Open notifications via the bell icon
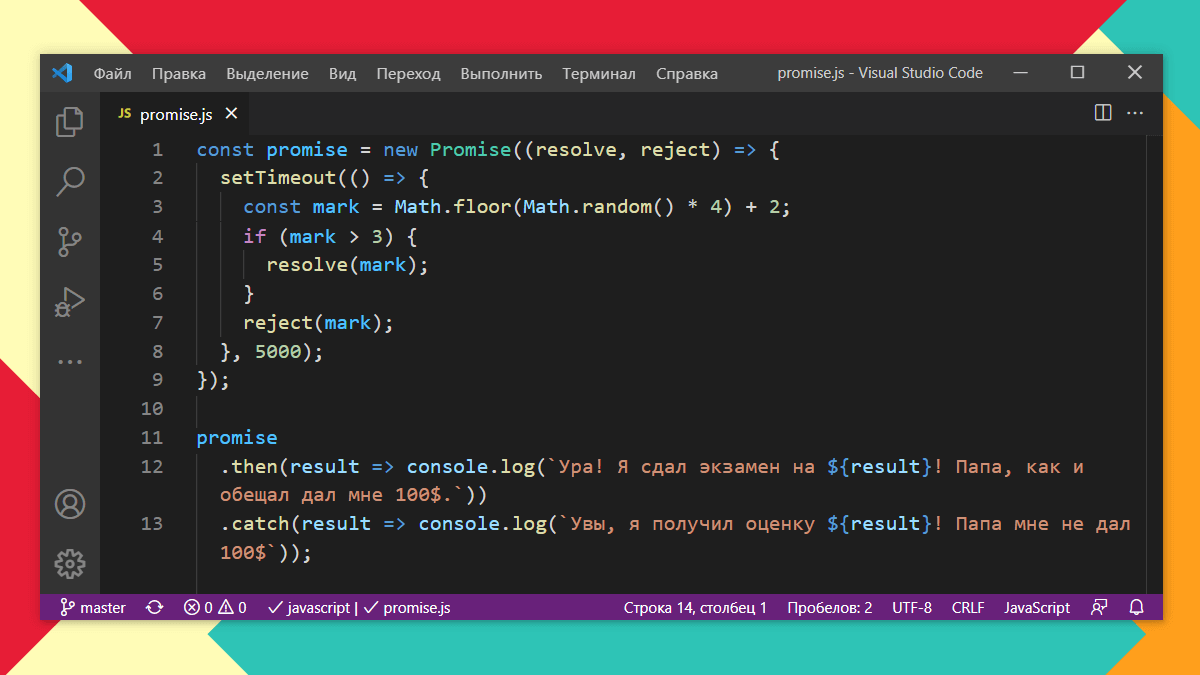 tap(1138, 607)
